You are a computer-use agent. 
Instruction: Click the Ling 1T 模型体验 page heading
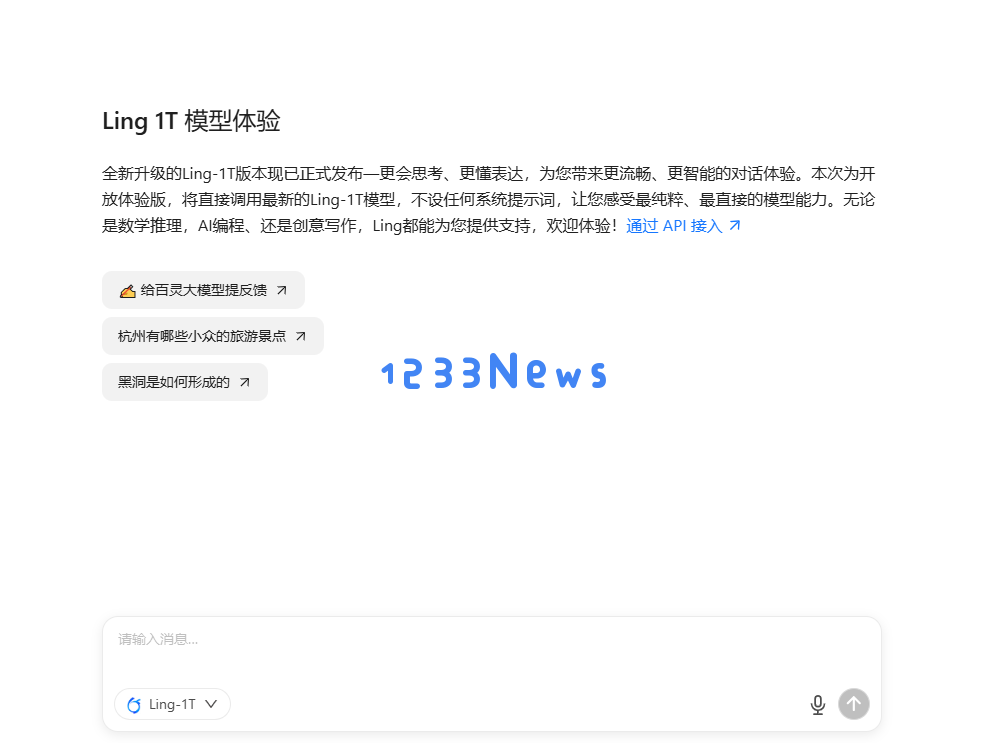pyautogui.click(x=191, y=121)
